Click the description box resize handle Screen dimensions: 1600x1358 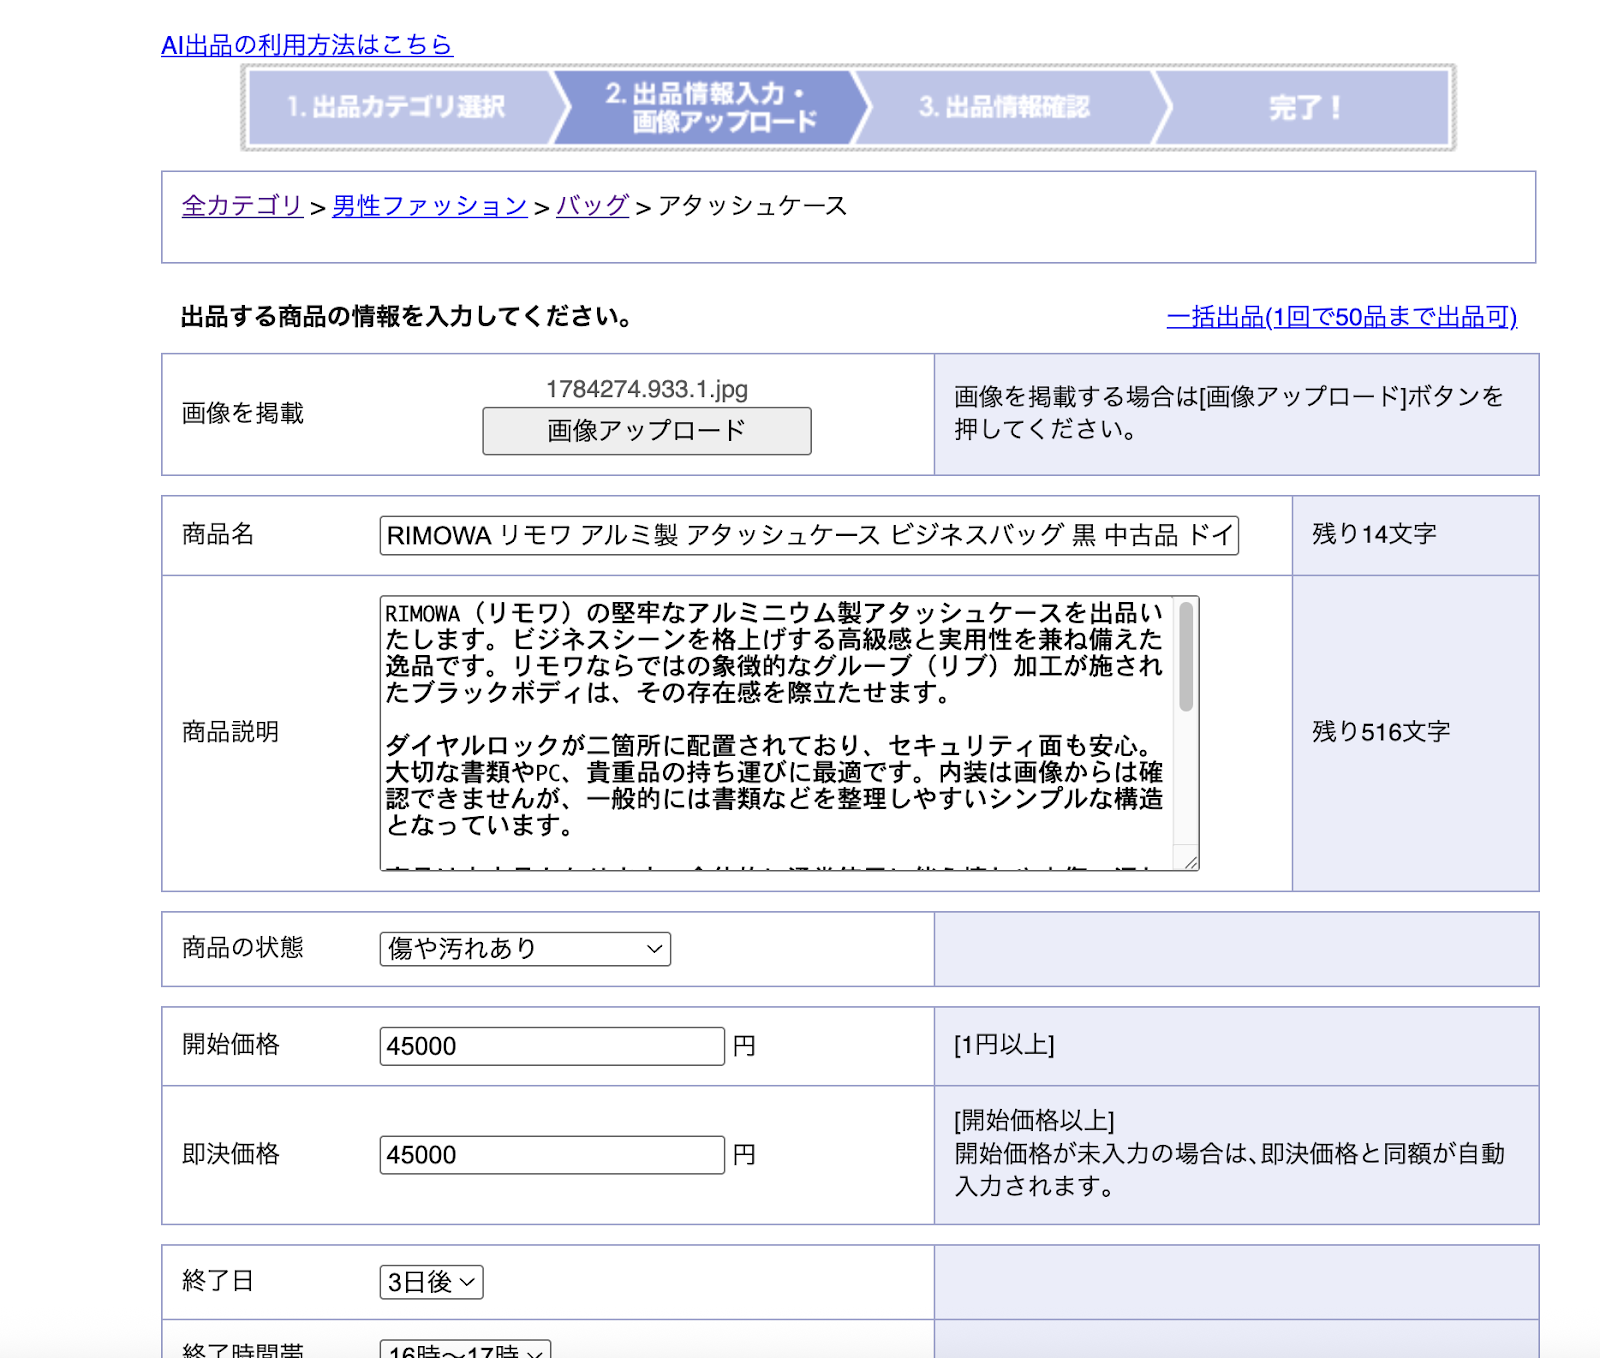1190,862
